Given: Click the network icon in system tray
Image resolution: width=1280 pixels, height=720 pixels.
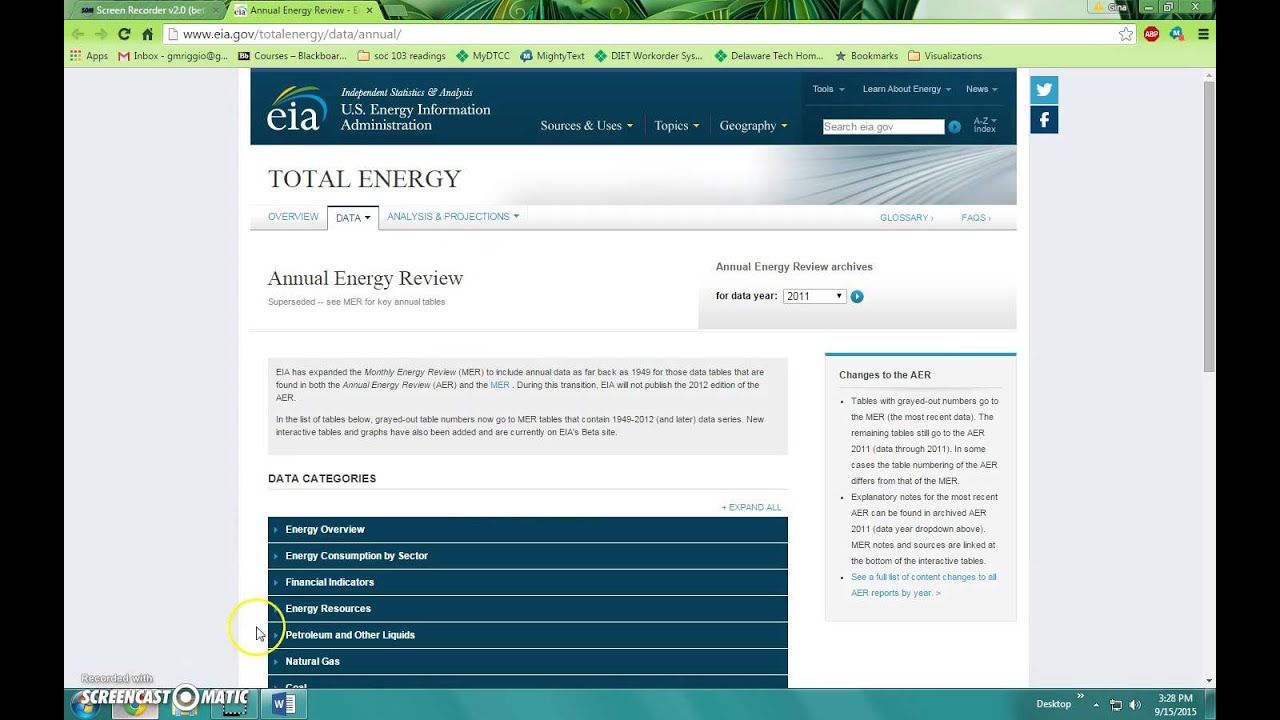Looking at the screenshot, I should coord(1116,704).
